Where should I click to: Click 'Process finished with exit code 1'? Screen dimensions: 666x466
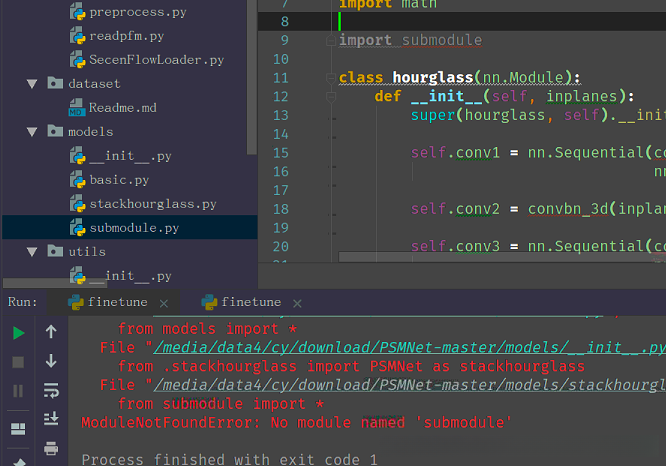click(229, 459)
